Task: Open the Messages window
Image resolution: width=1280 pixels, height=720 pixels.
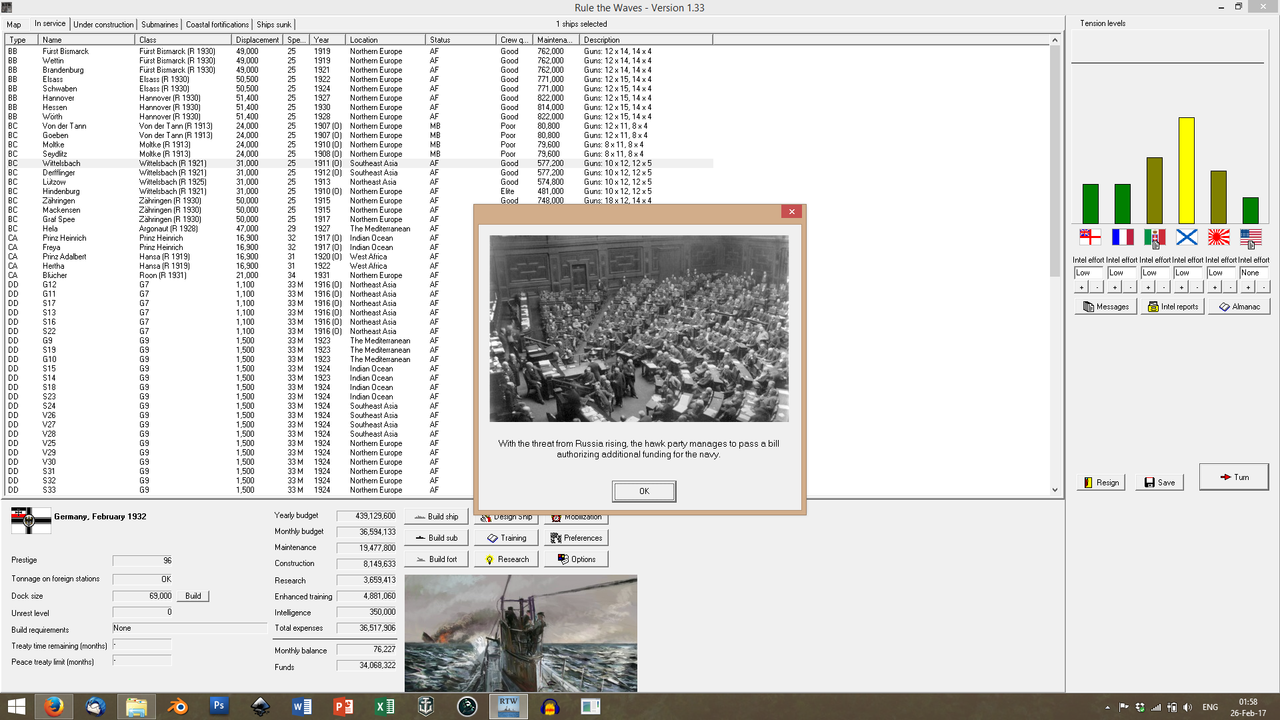Action: click(x=1105, y=306)
